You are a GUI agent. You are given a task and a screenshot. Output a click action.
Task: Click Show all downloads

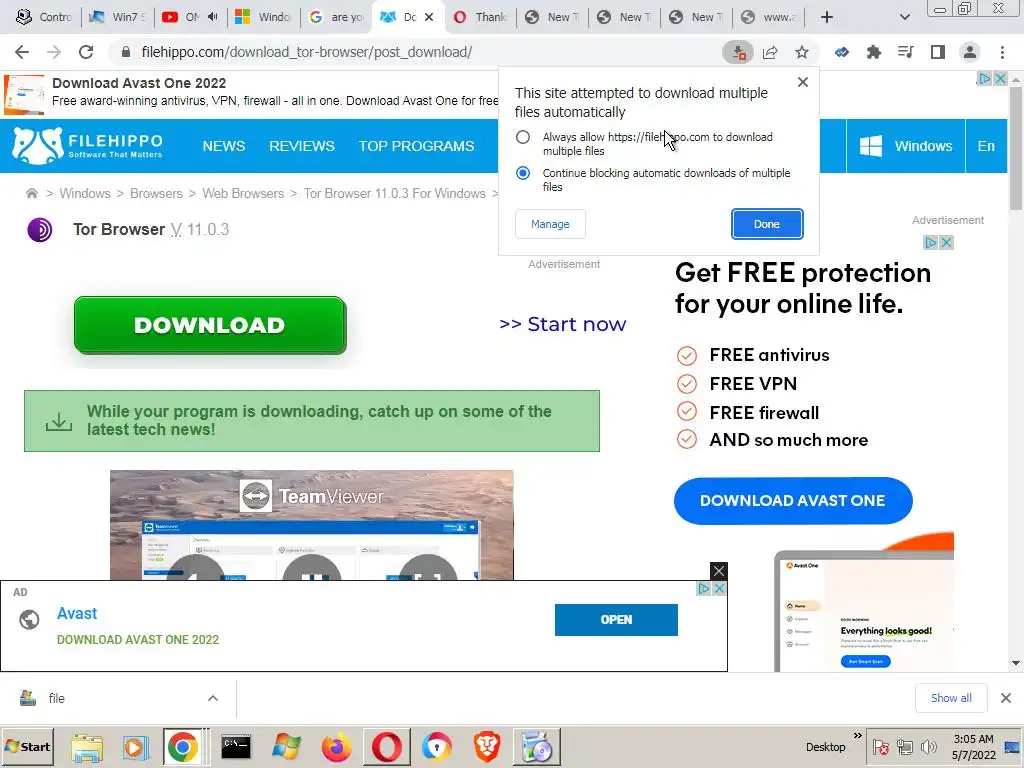click(x=951, y=698)
